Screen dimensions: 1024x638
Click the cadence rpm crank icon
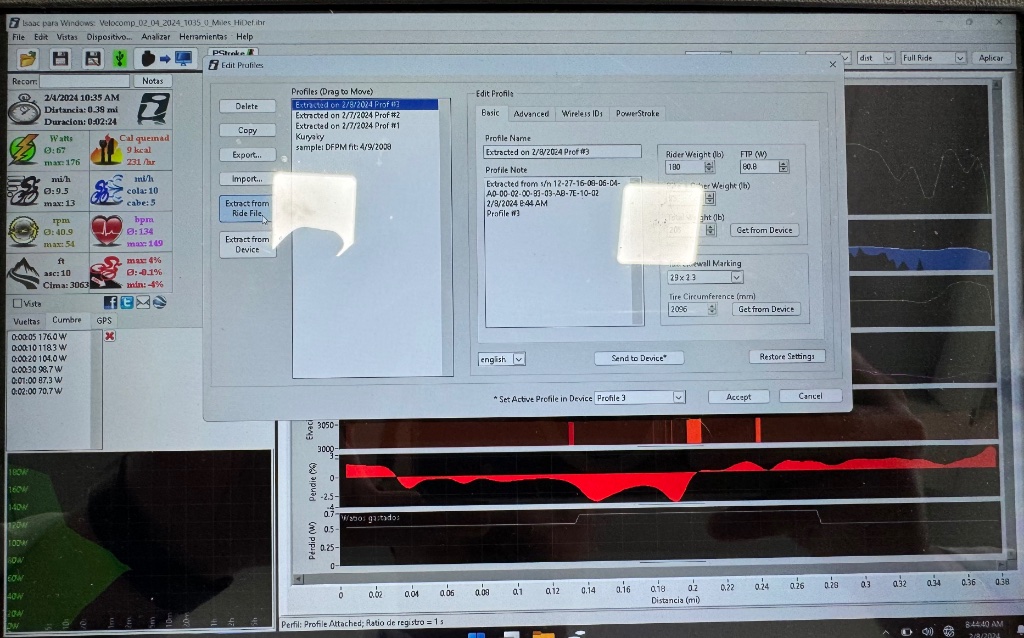click(x=24, y=231)
